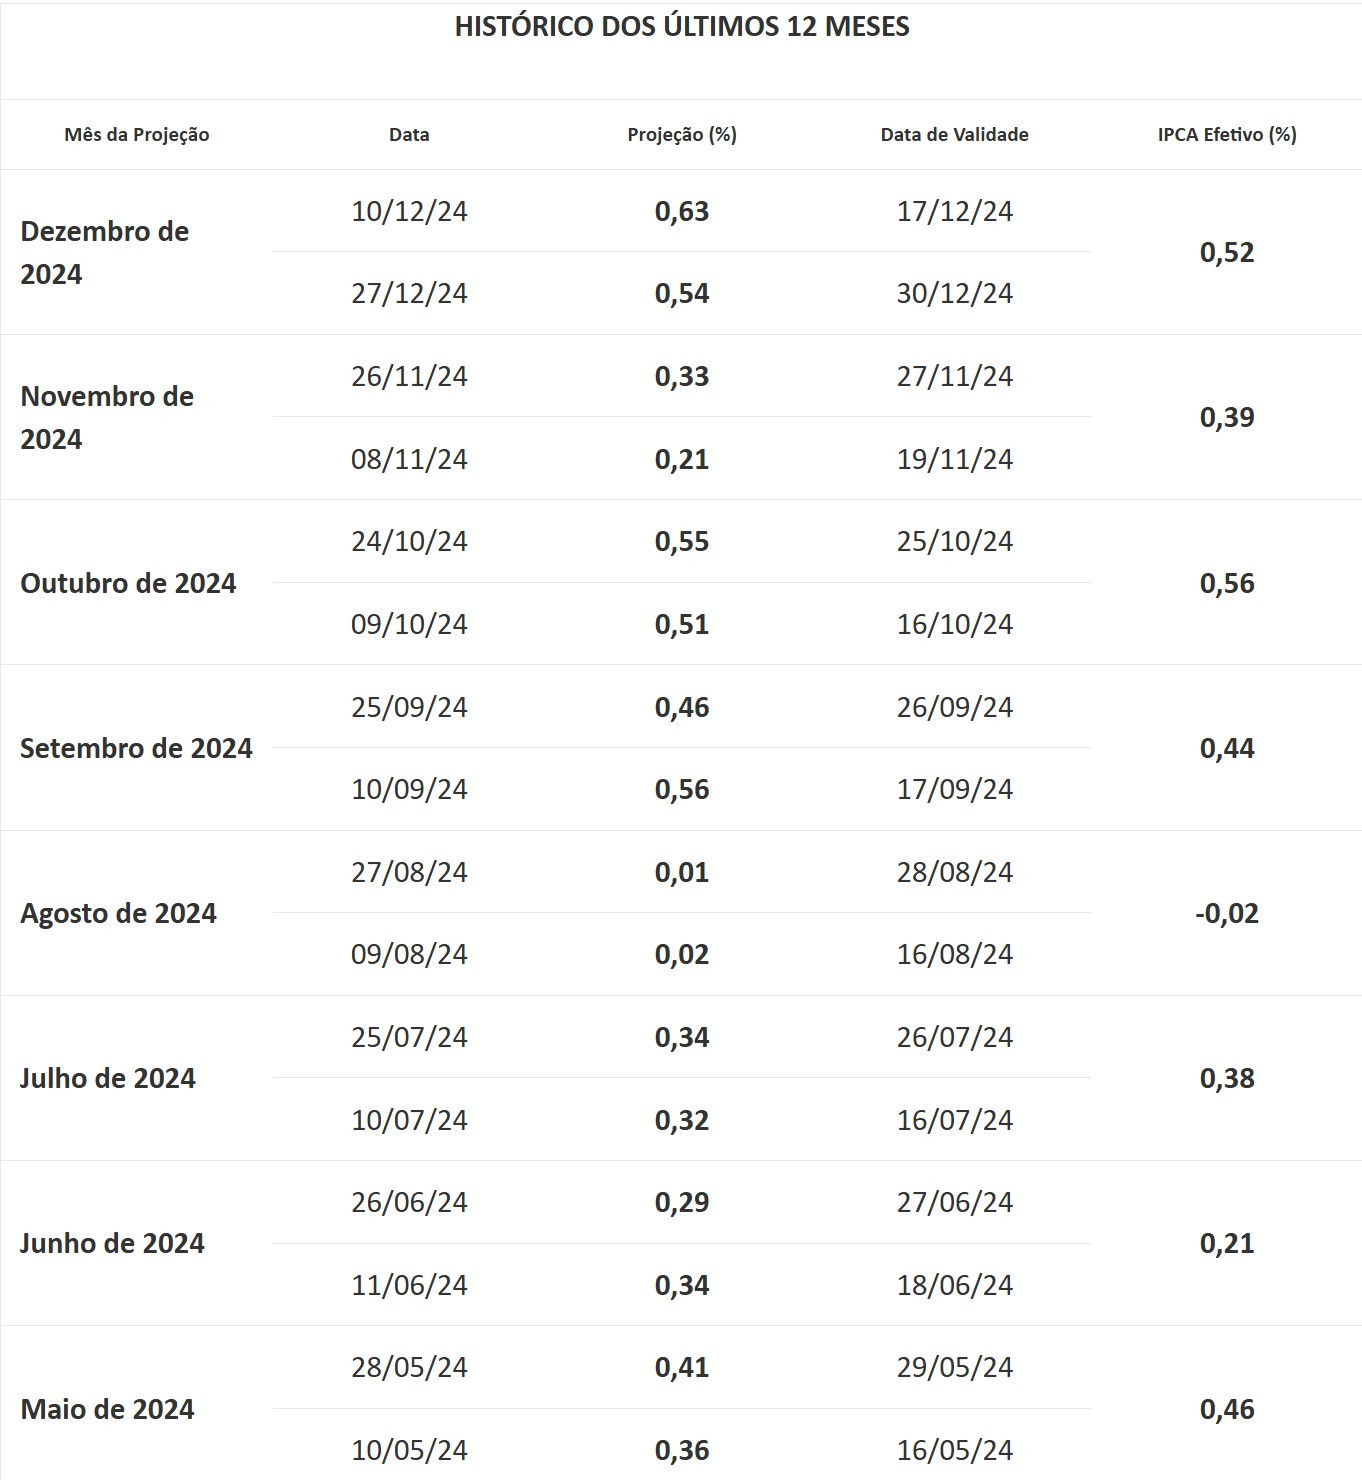Select the date cell 11/06/24
The image size is (1362, 1480).
pos(409,1285)
